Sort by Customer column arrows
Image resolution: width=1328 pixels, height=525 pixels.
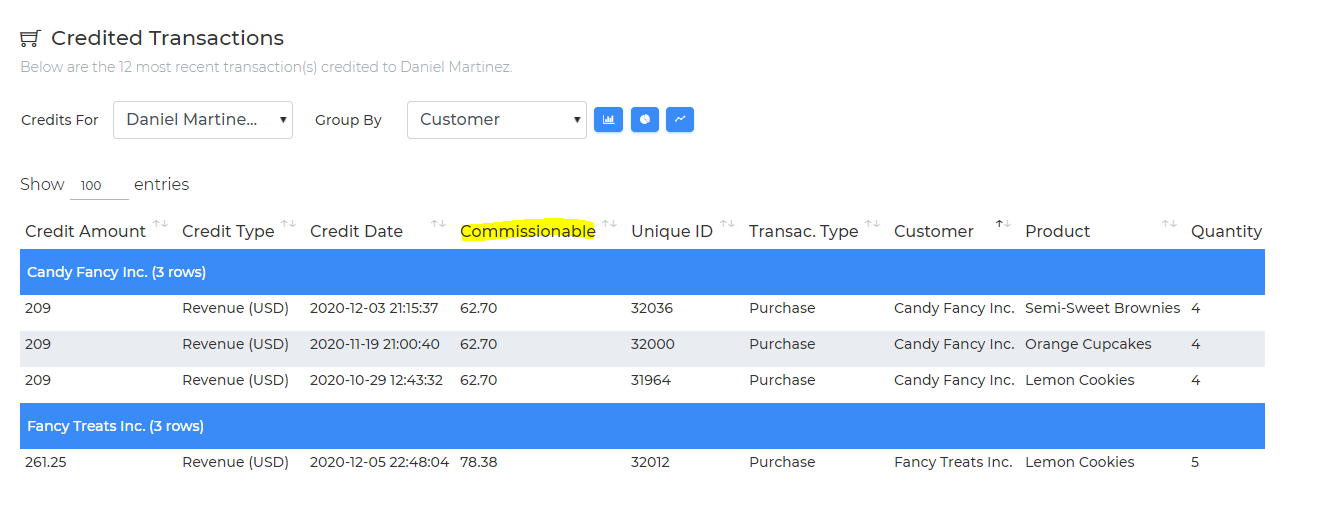[1003, 224]
